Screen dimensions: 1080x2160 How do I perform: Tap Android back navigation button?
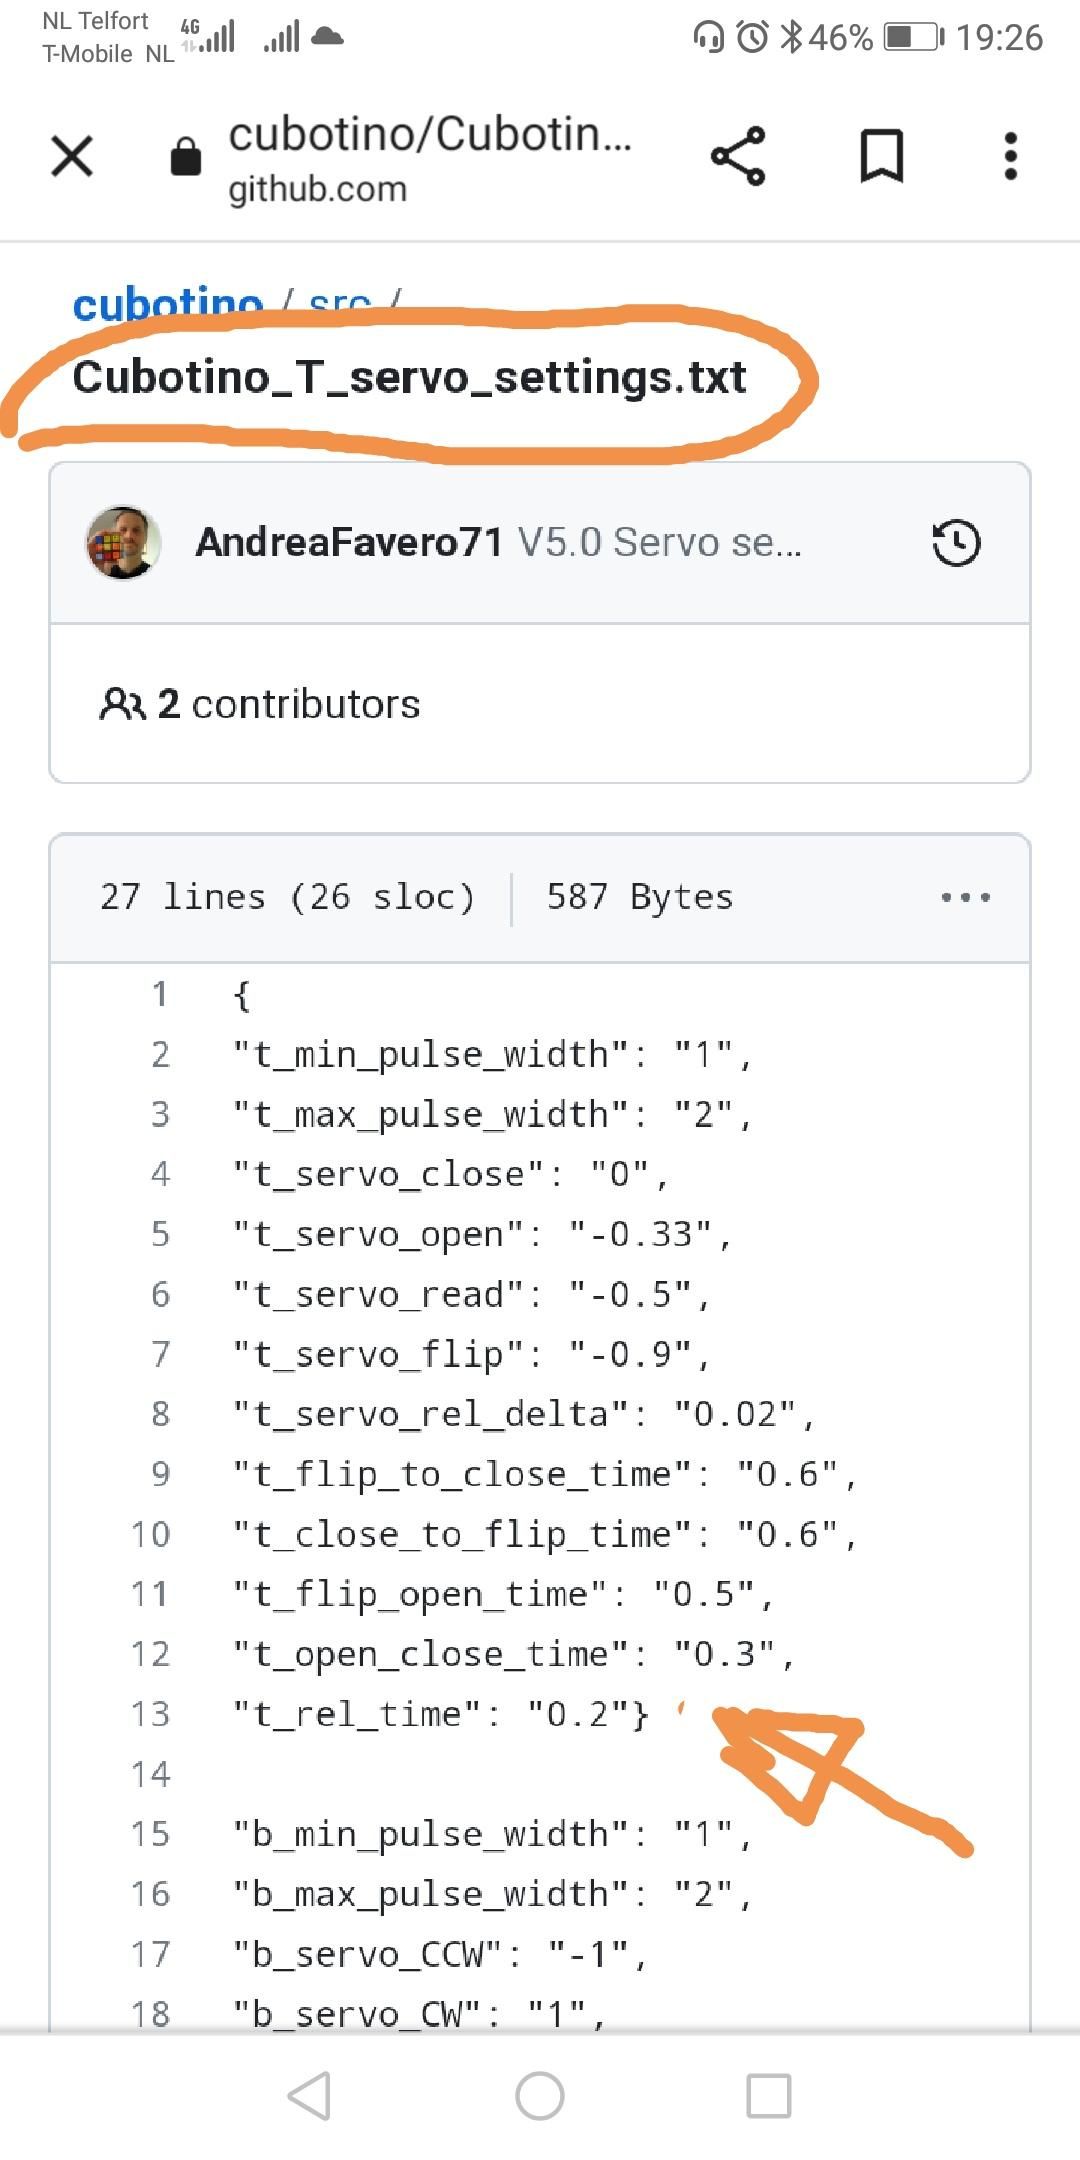tap(310, 2095)
